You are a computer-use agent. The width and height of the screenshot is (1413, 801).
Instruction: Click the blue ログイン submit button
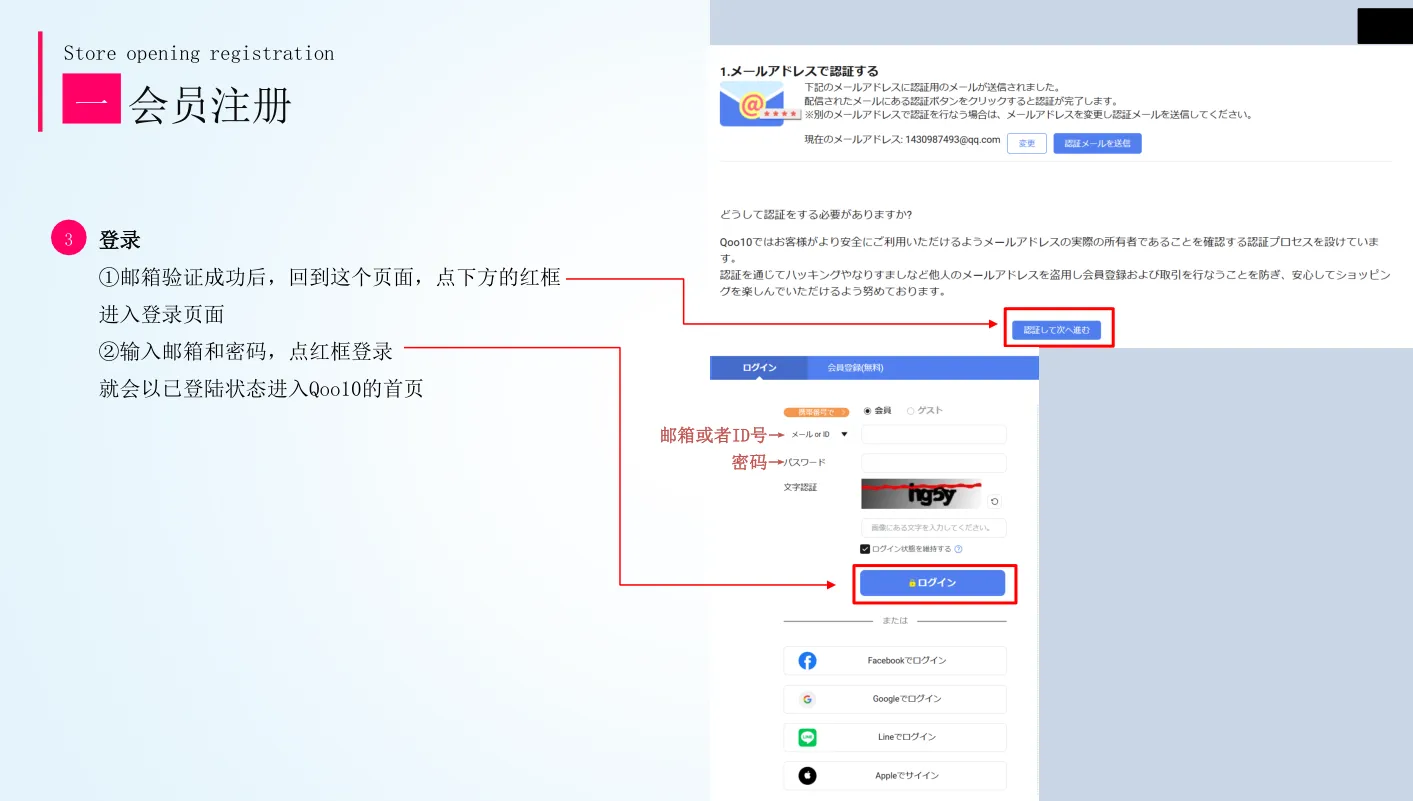coord(932,583)
